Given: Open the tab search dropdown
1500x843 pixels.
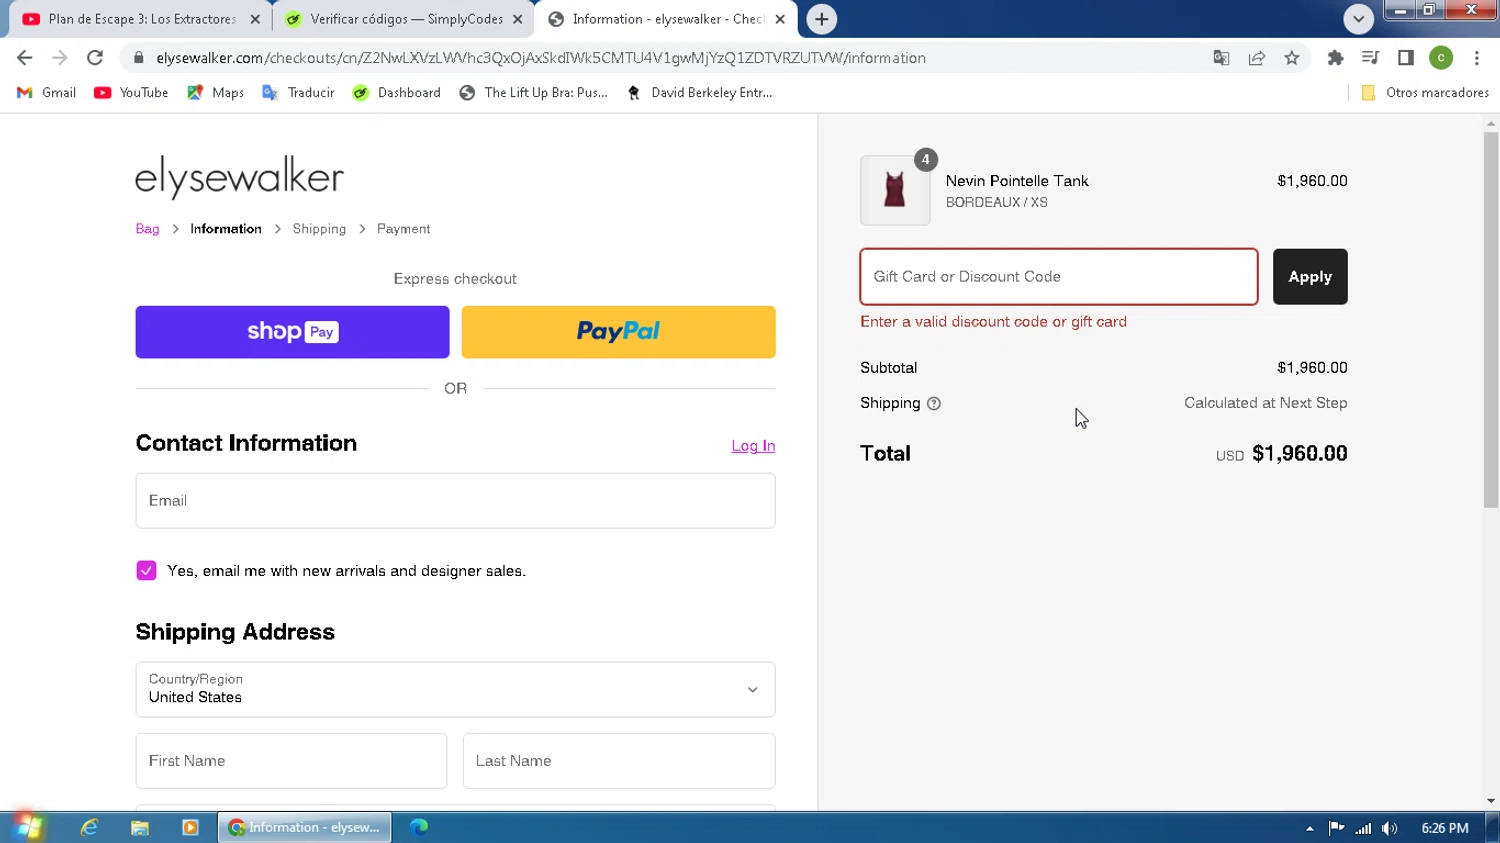Looking at the screenshot, I should point(1358,19).
